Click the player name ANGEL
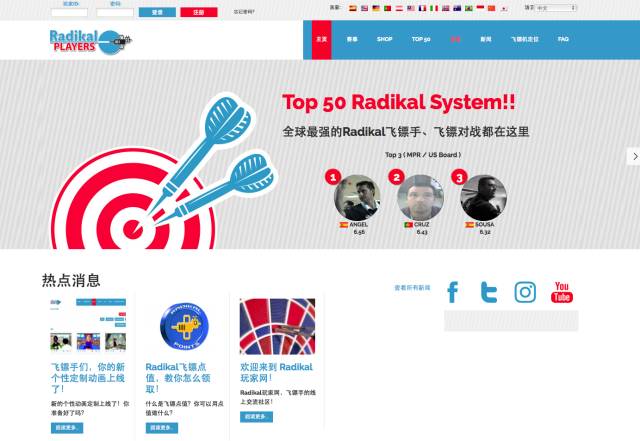This screenshot has height=441, width=640. (x=359, y=225)
